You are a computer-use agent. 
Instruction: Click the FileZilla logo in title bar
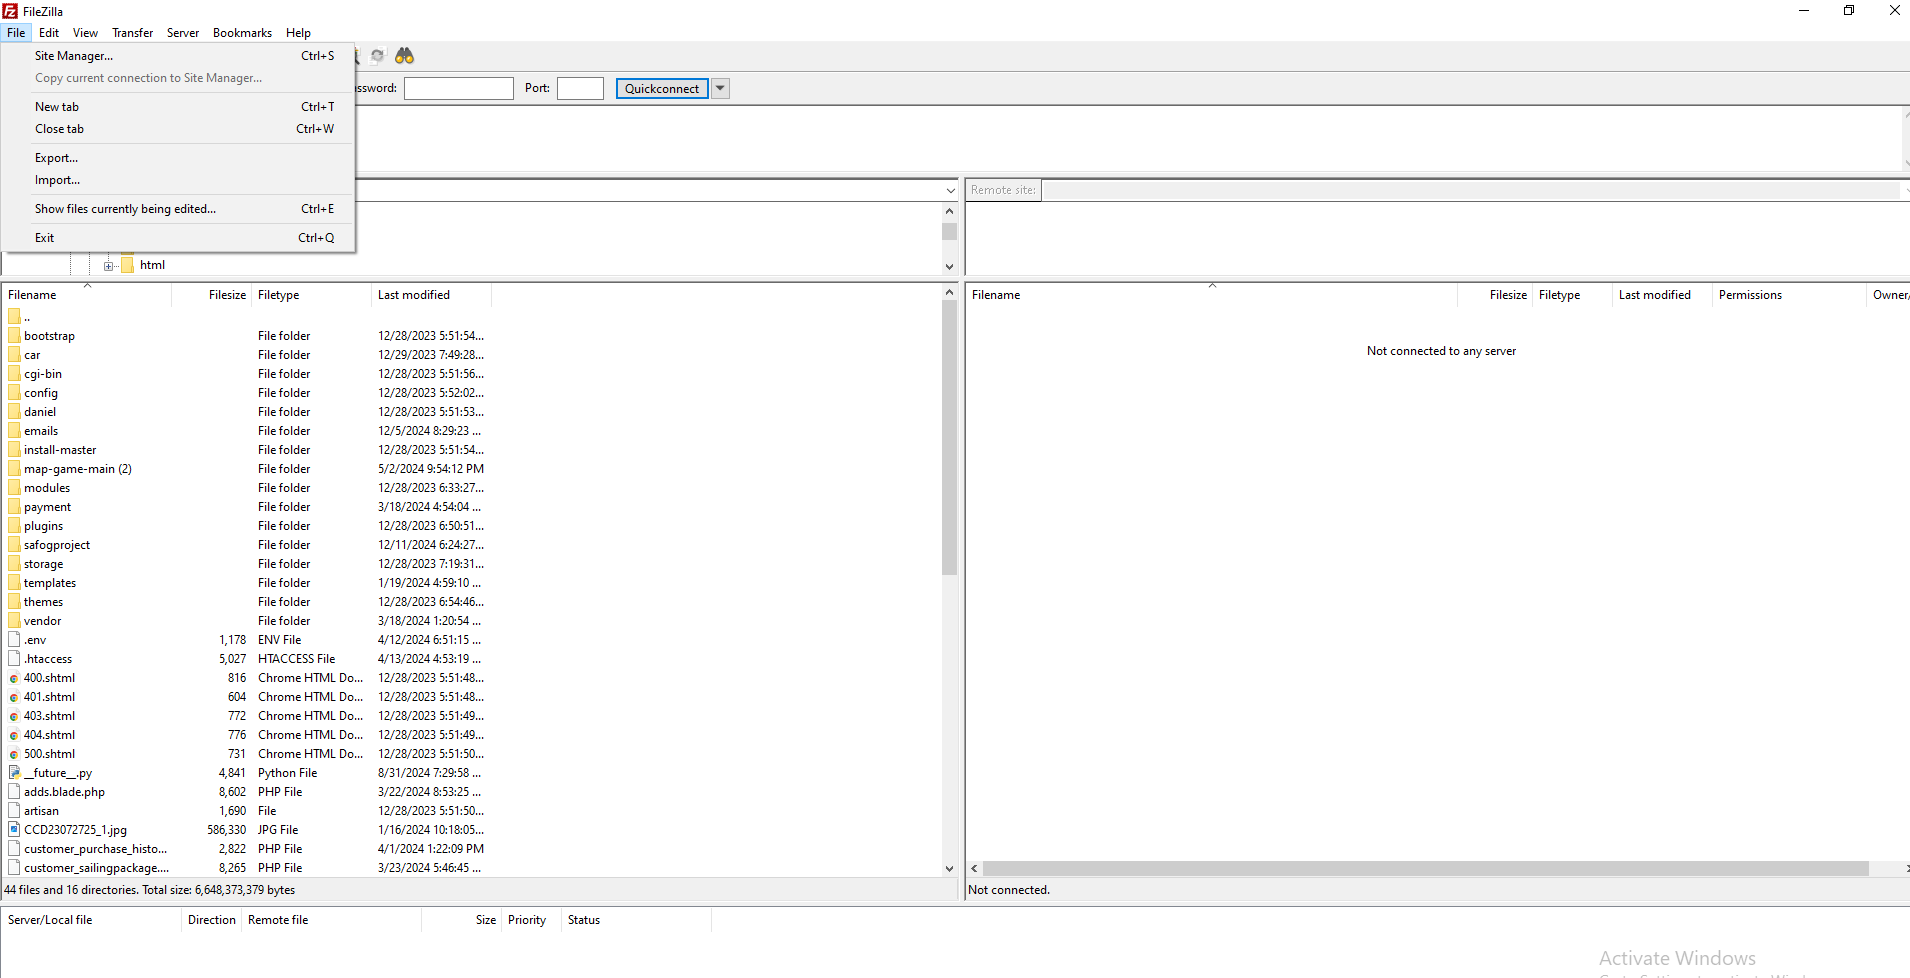pyautogui.click(x=10, y=11)
